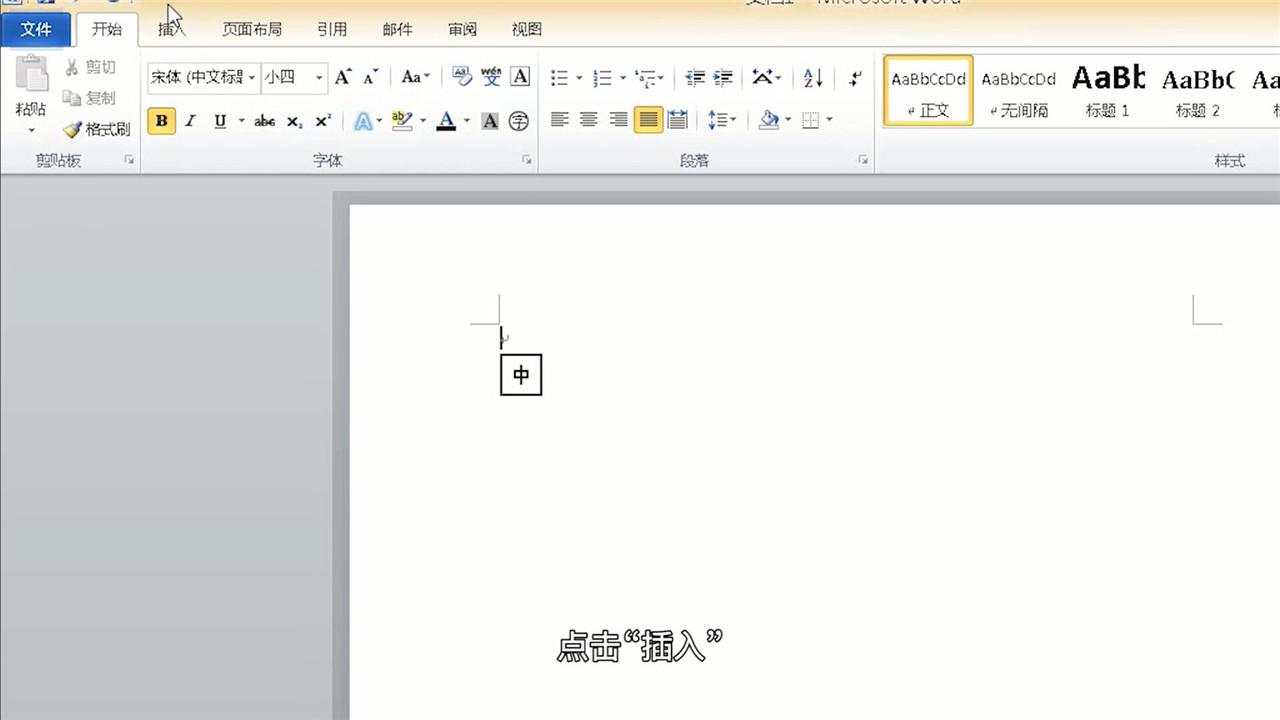This screenshot has width=1280, height=720.
Task: Click the Borders grid icon
Action: tap(811, 120)
